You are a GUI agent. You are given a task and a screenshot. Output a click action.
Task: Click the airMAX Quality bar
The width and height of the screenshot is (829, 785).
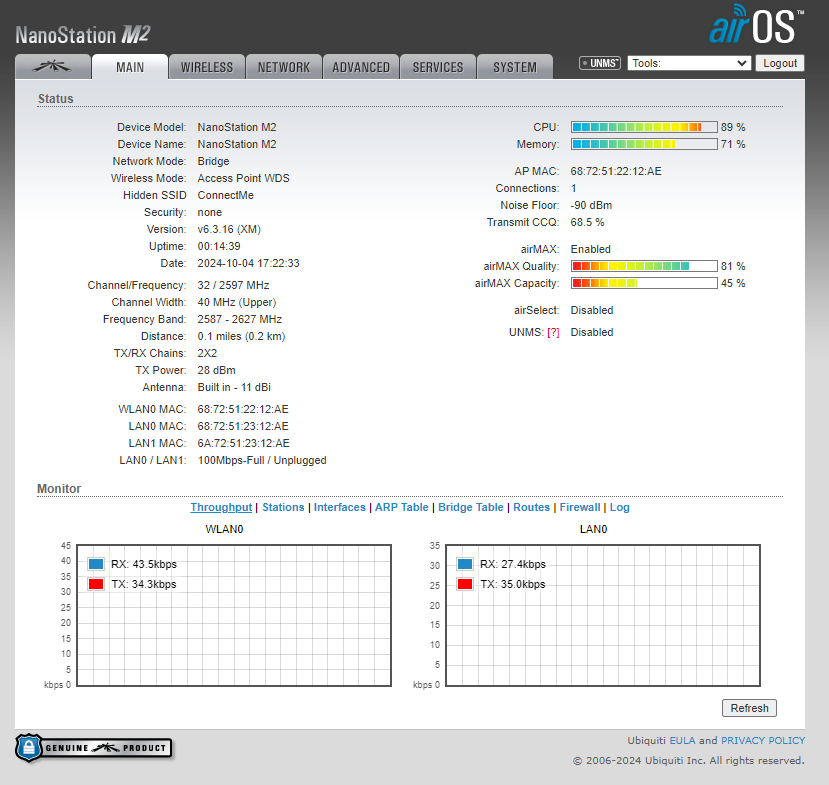tap(644, 266)
